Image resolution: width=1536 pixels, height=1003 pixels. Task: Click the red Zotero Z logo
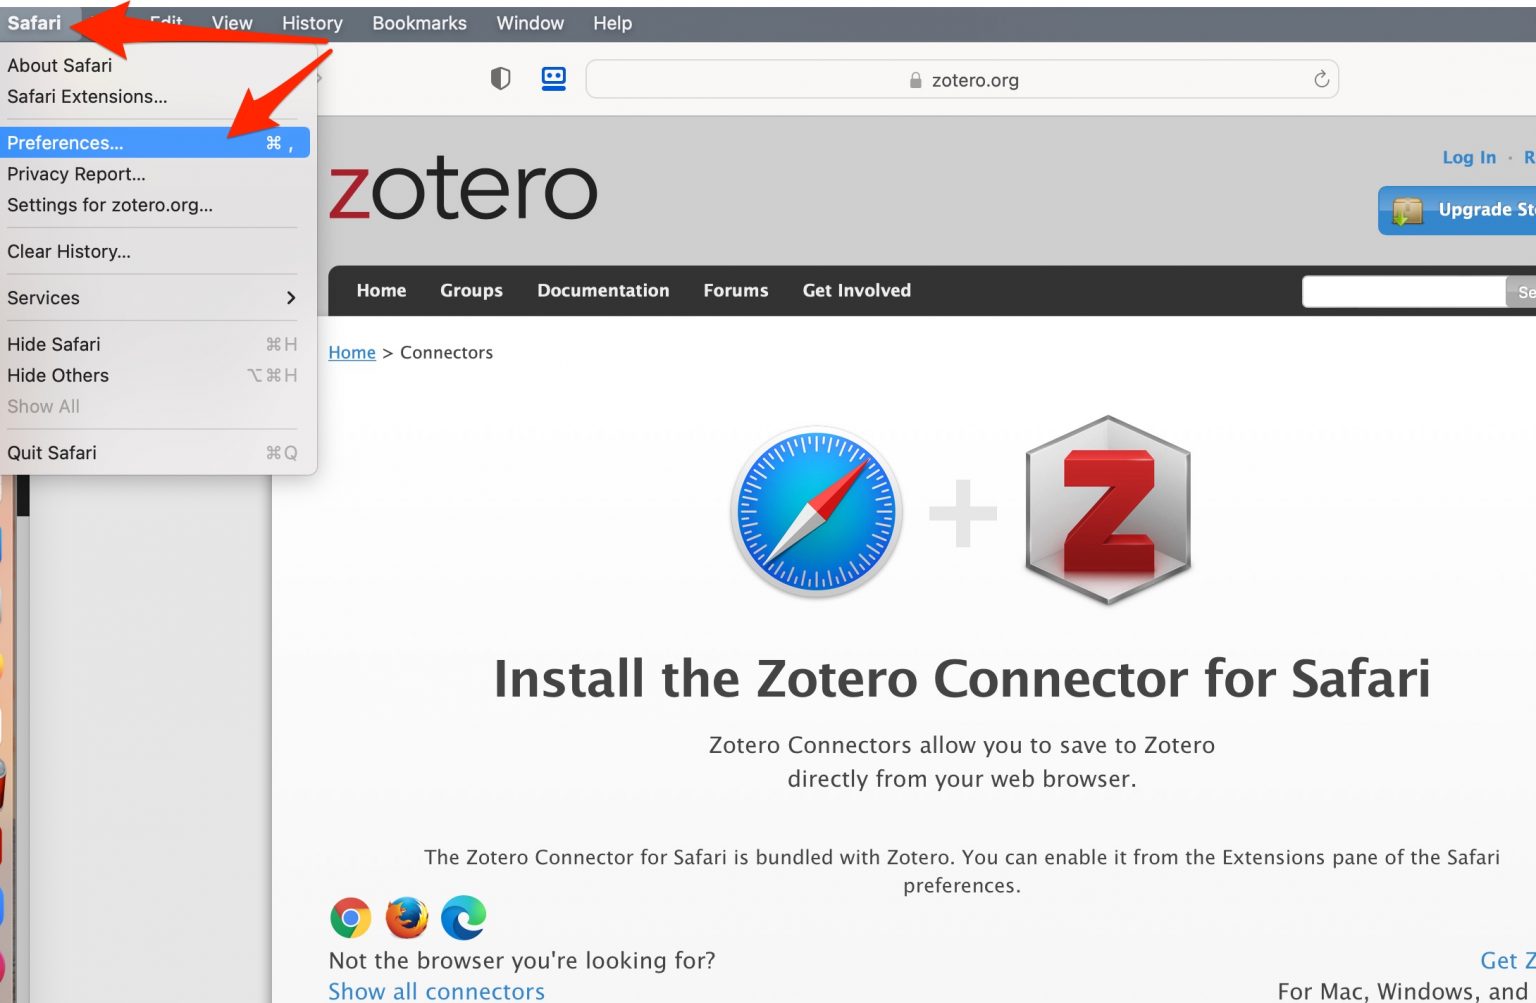(1108, 510)
